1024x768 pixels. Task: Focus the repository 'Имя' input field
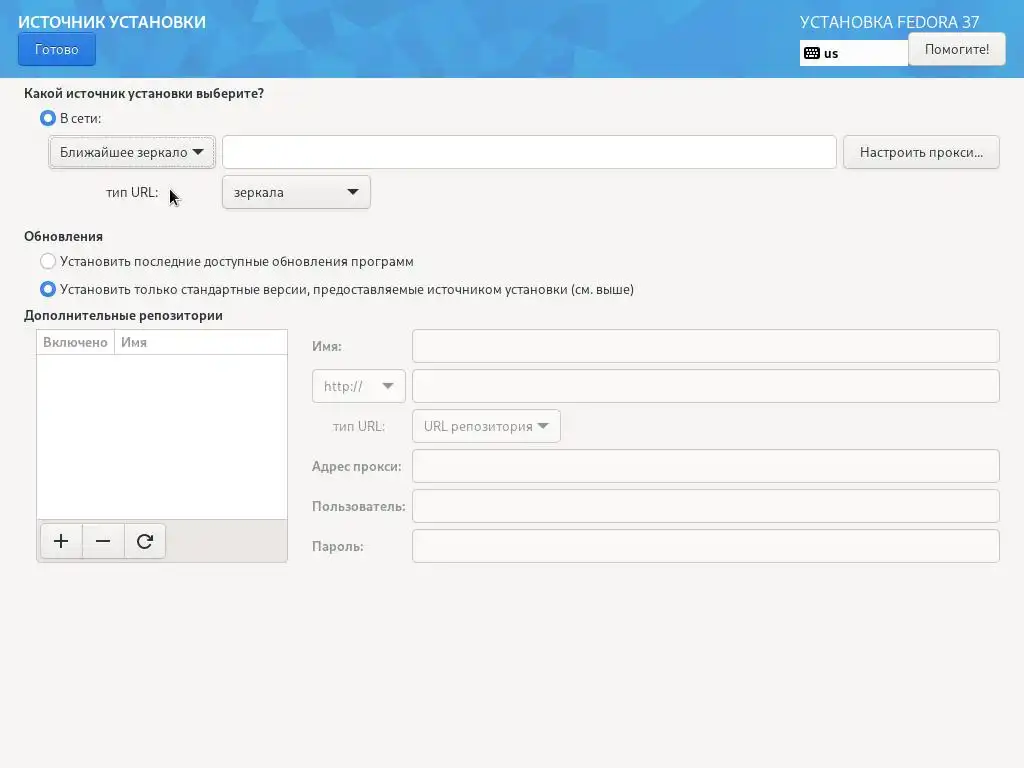[706, 346]
